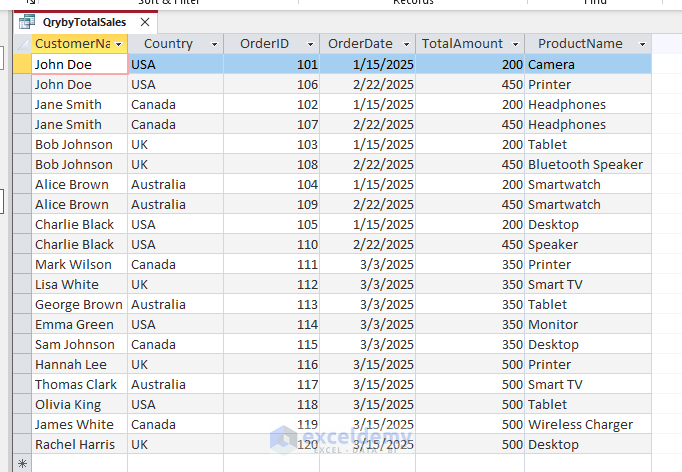
Task: Click the John Doe cell being edited
Action: [78, 64]
